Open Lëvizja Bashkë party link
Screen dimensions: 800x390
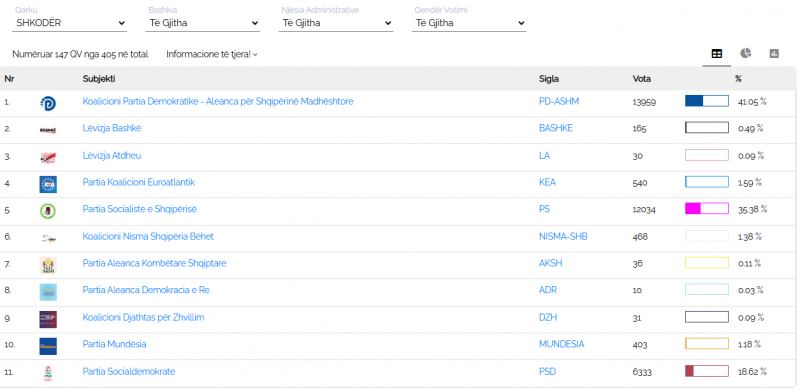click(x=112, y=128)
